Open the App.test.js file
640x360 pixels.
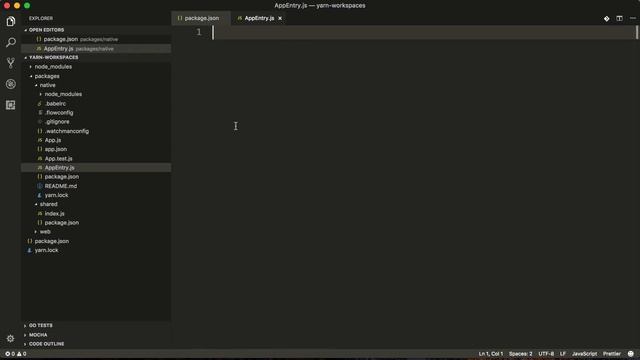[58, 158]
